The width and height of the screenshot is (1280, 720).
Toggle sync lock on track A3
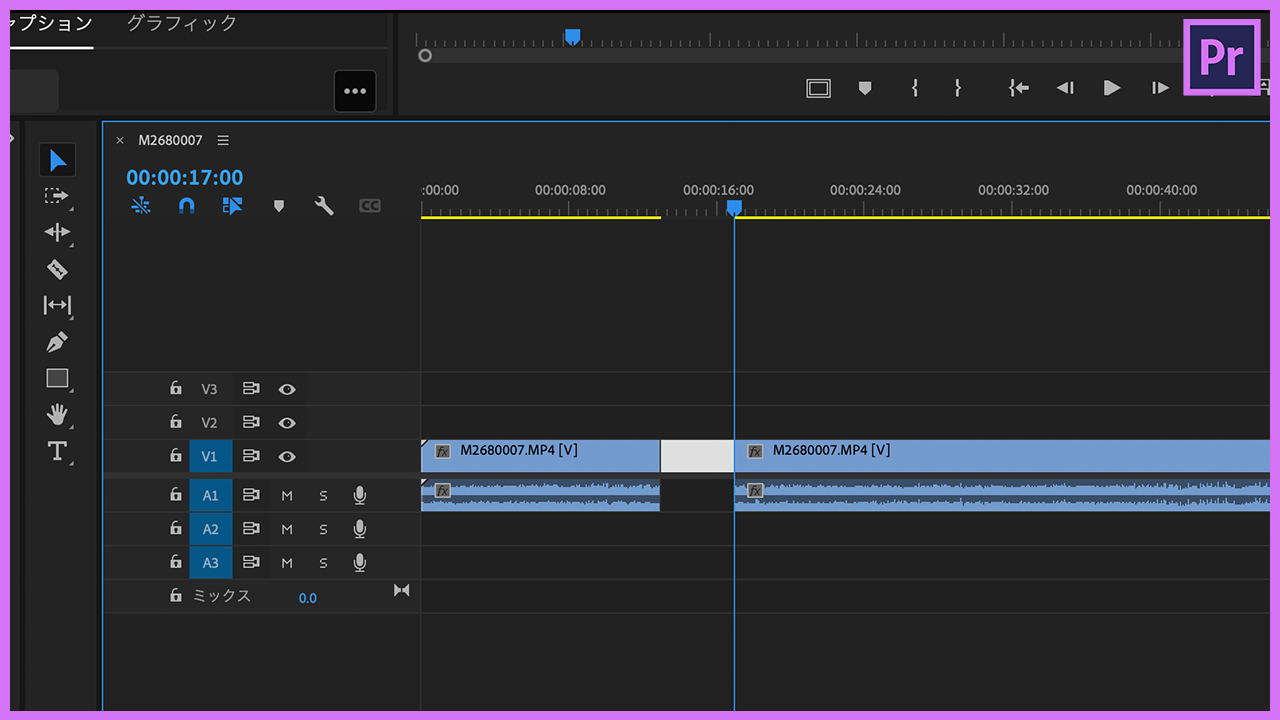(x=251, y=563)
